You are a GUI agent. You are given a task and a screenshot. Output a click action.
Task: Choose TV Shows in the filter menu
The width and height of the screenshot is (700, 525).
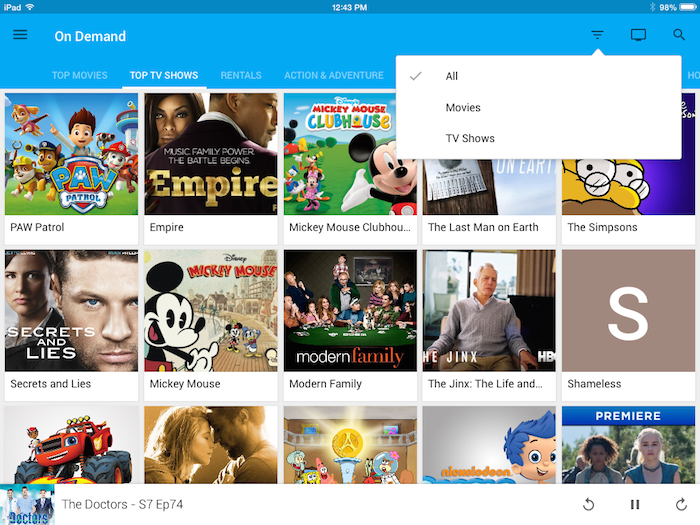(x=538, y=138)
